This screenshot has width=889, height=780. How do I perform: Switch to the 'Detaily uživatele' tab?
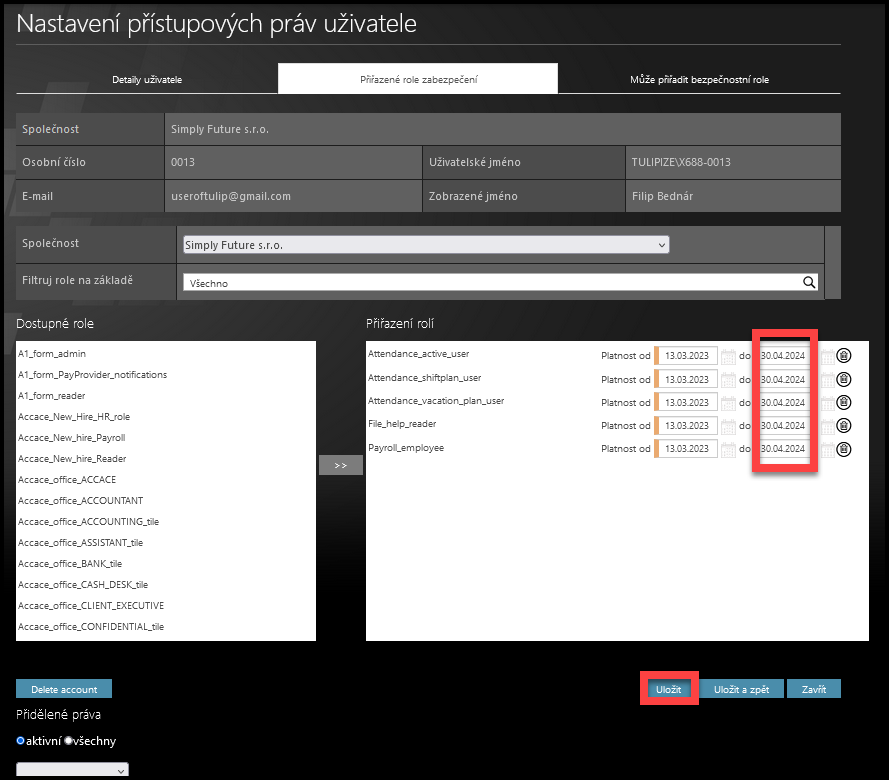[x=147, y=79]
